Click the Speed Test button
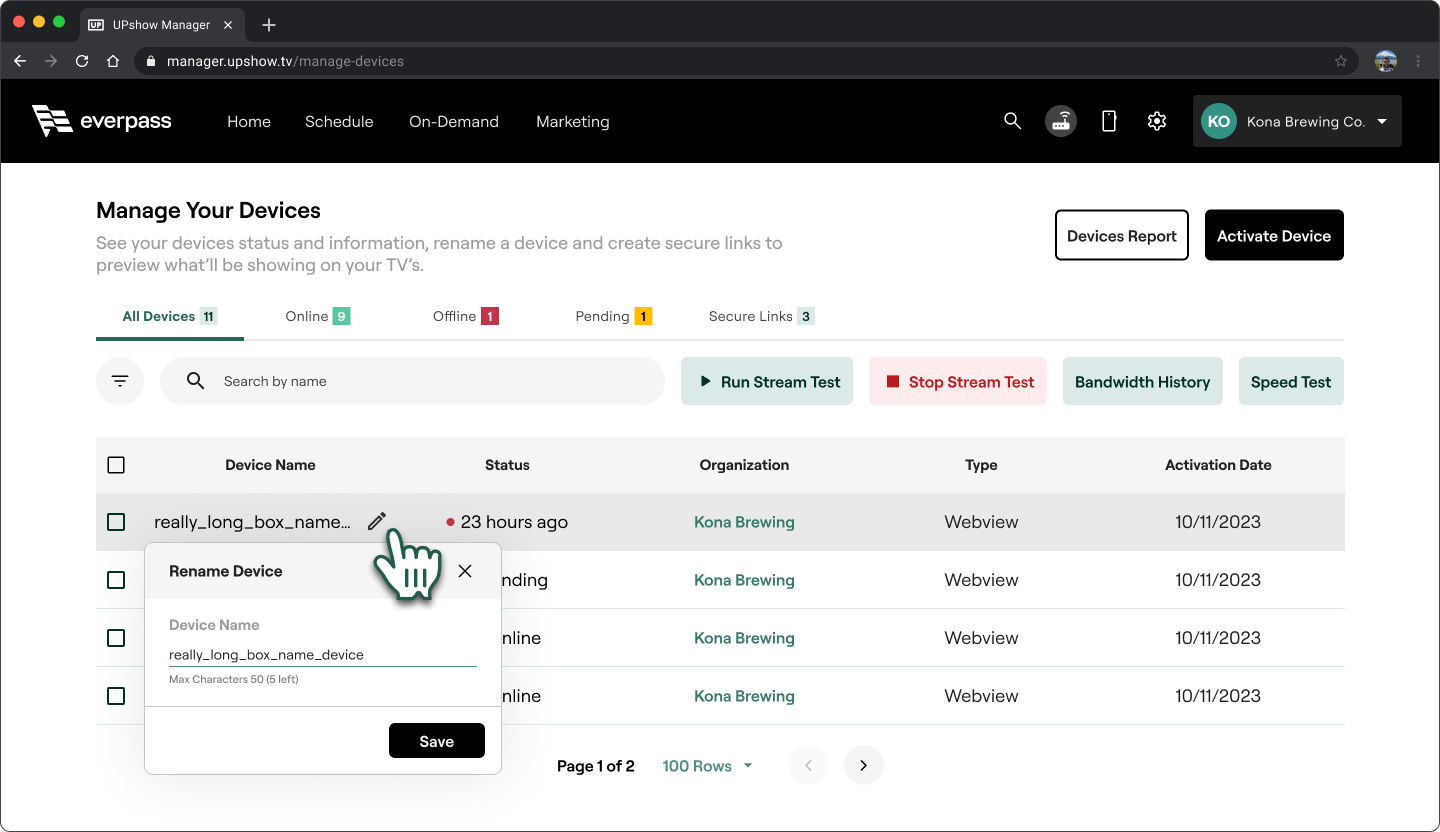Viewport: 1440px width, 832px height. click(x=1291, y=381)
